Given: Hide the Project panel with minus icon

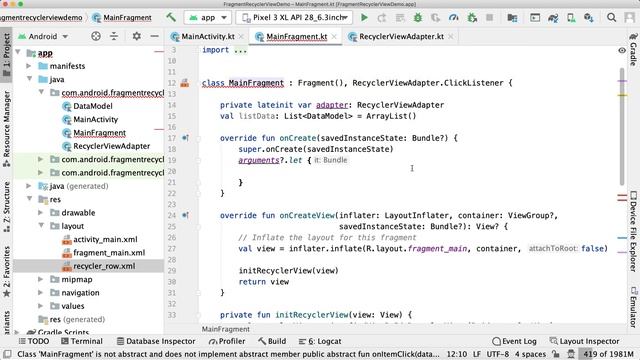Looking at the screenshot, I should point(154,36).
